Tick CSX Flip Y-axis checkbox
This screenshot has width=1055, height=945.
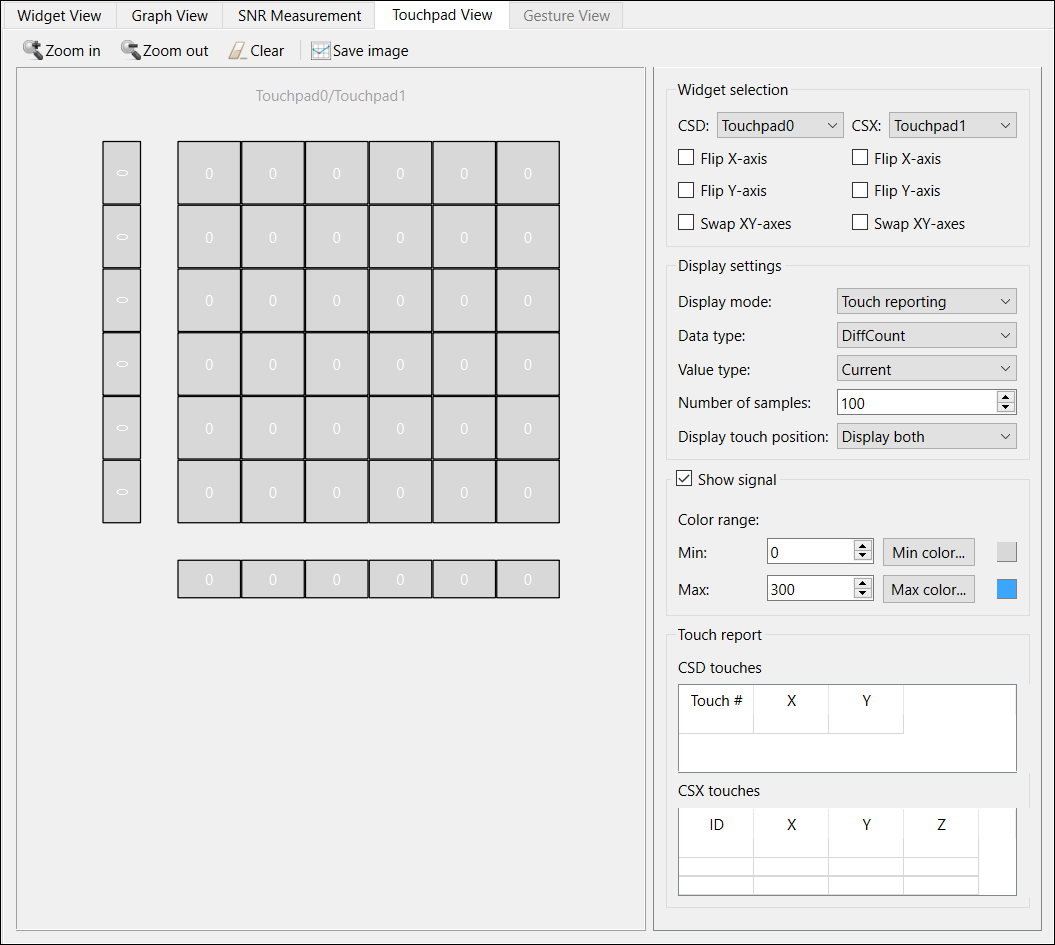(859, 190)
